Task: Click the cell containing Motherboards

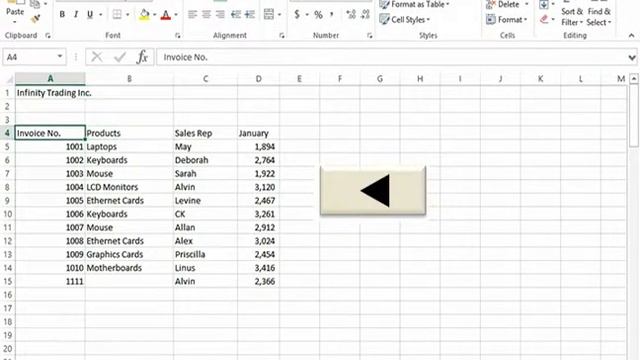Action: point(129,268)
